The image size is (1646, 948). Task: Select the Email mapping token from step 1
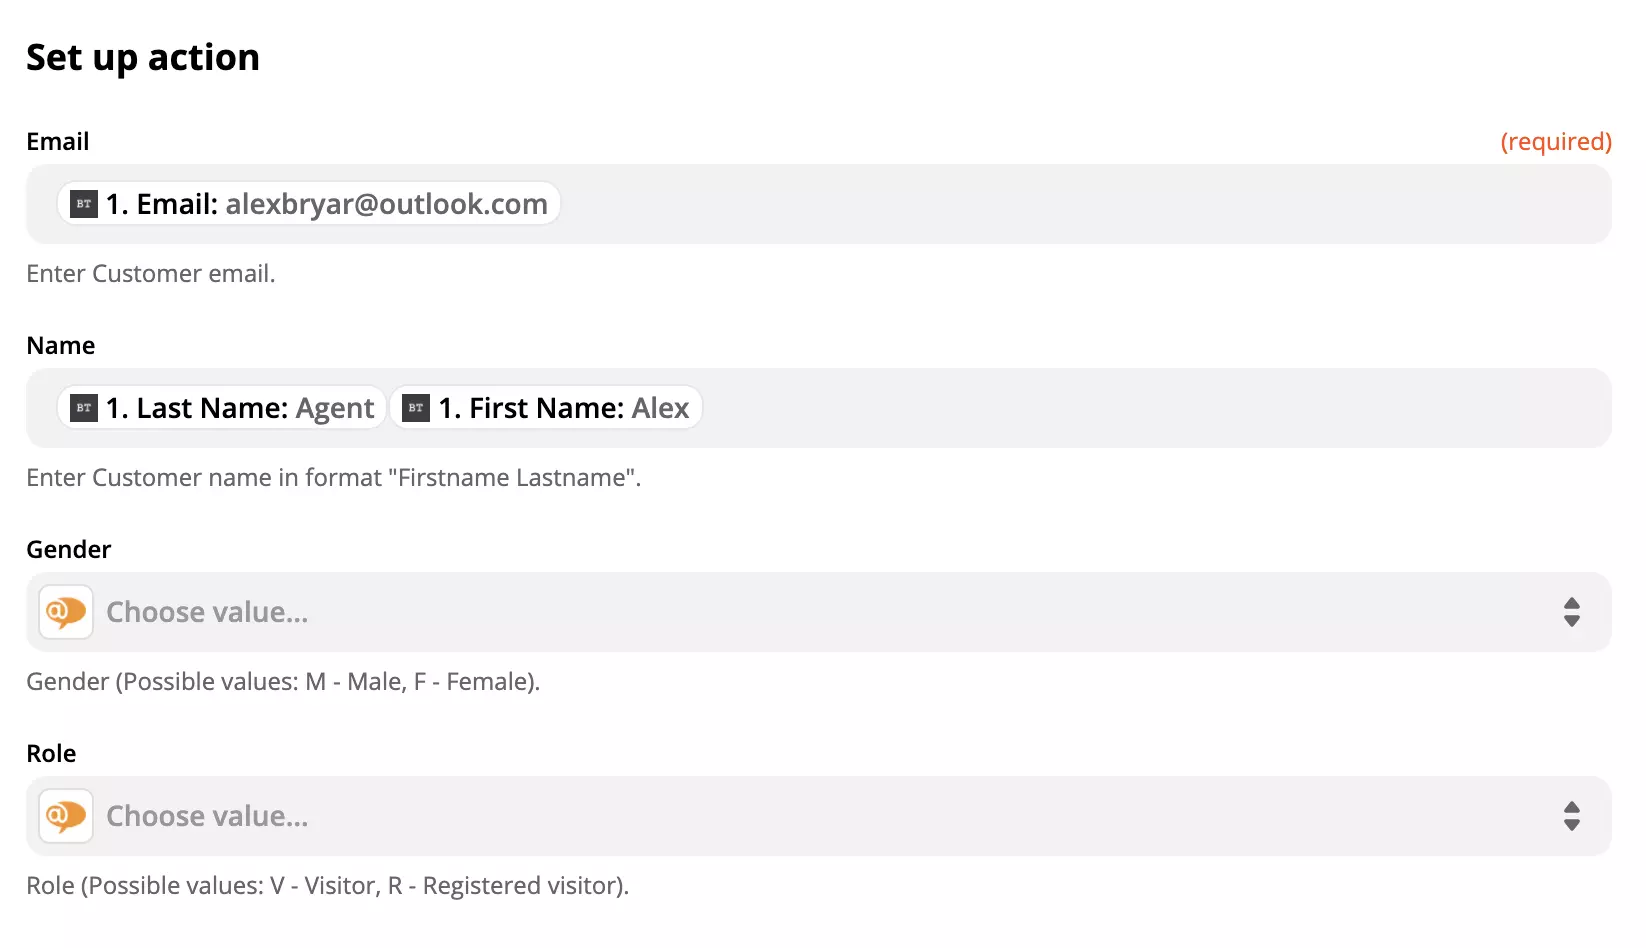[x=307, y=204]
